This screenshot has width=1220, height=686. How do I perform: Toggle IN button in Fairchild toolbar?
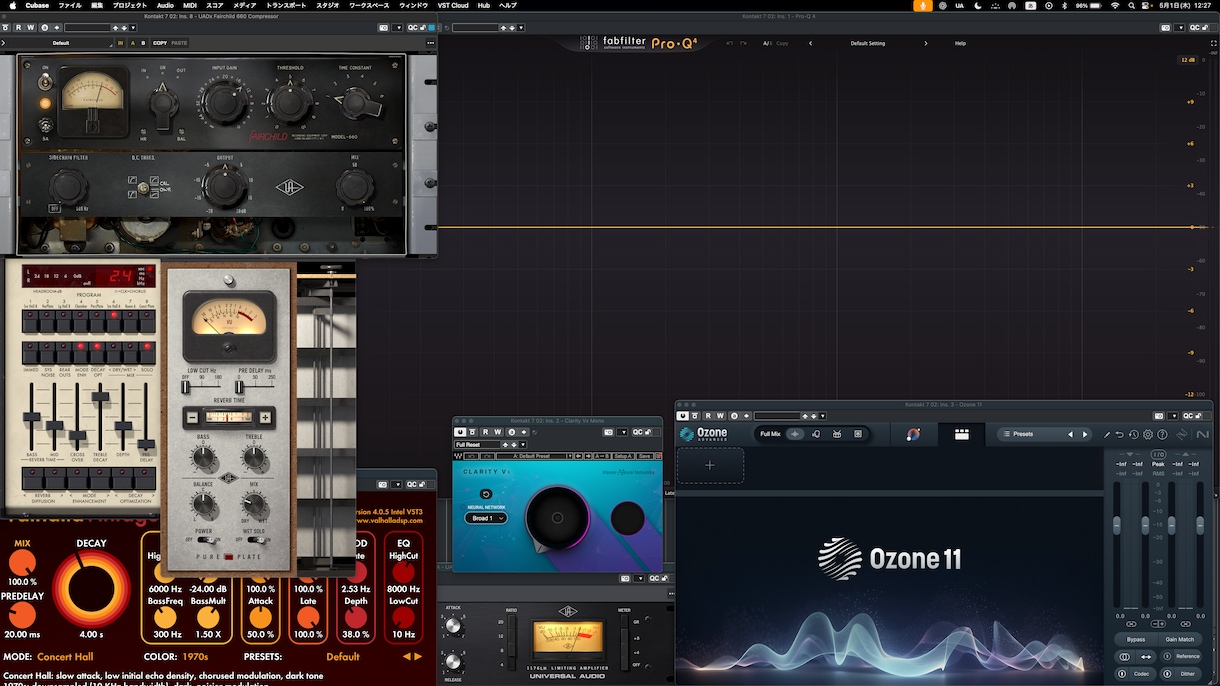(x=122, y=43)
